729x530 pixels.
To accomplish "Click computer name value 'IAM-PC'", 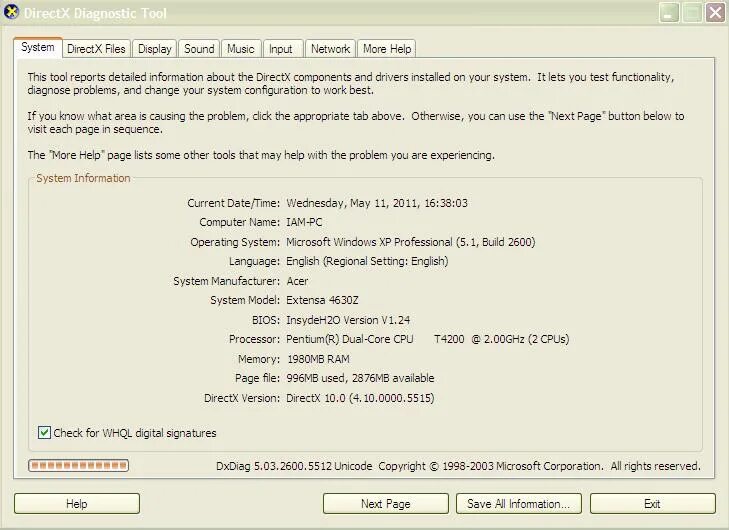I will (304, 222).
